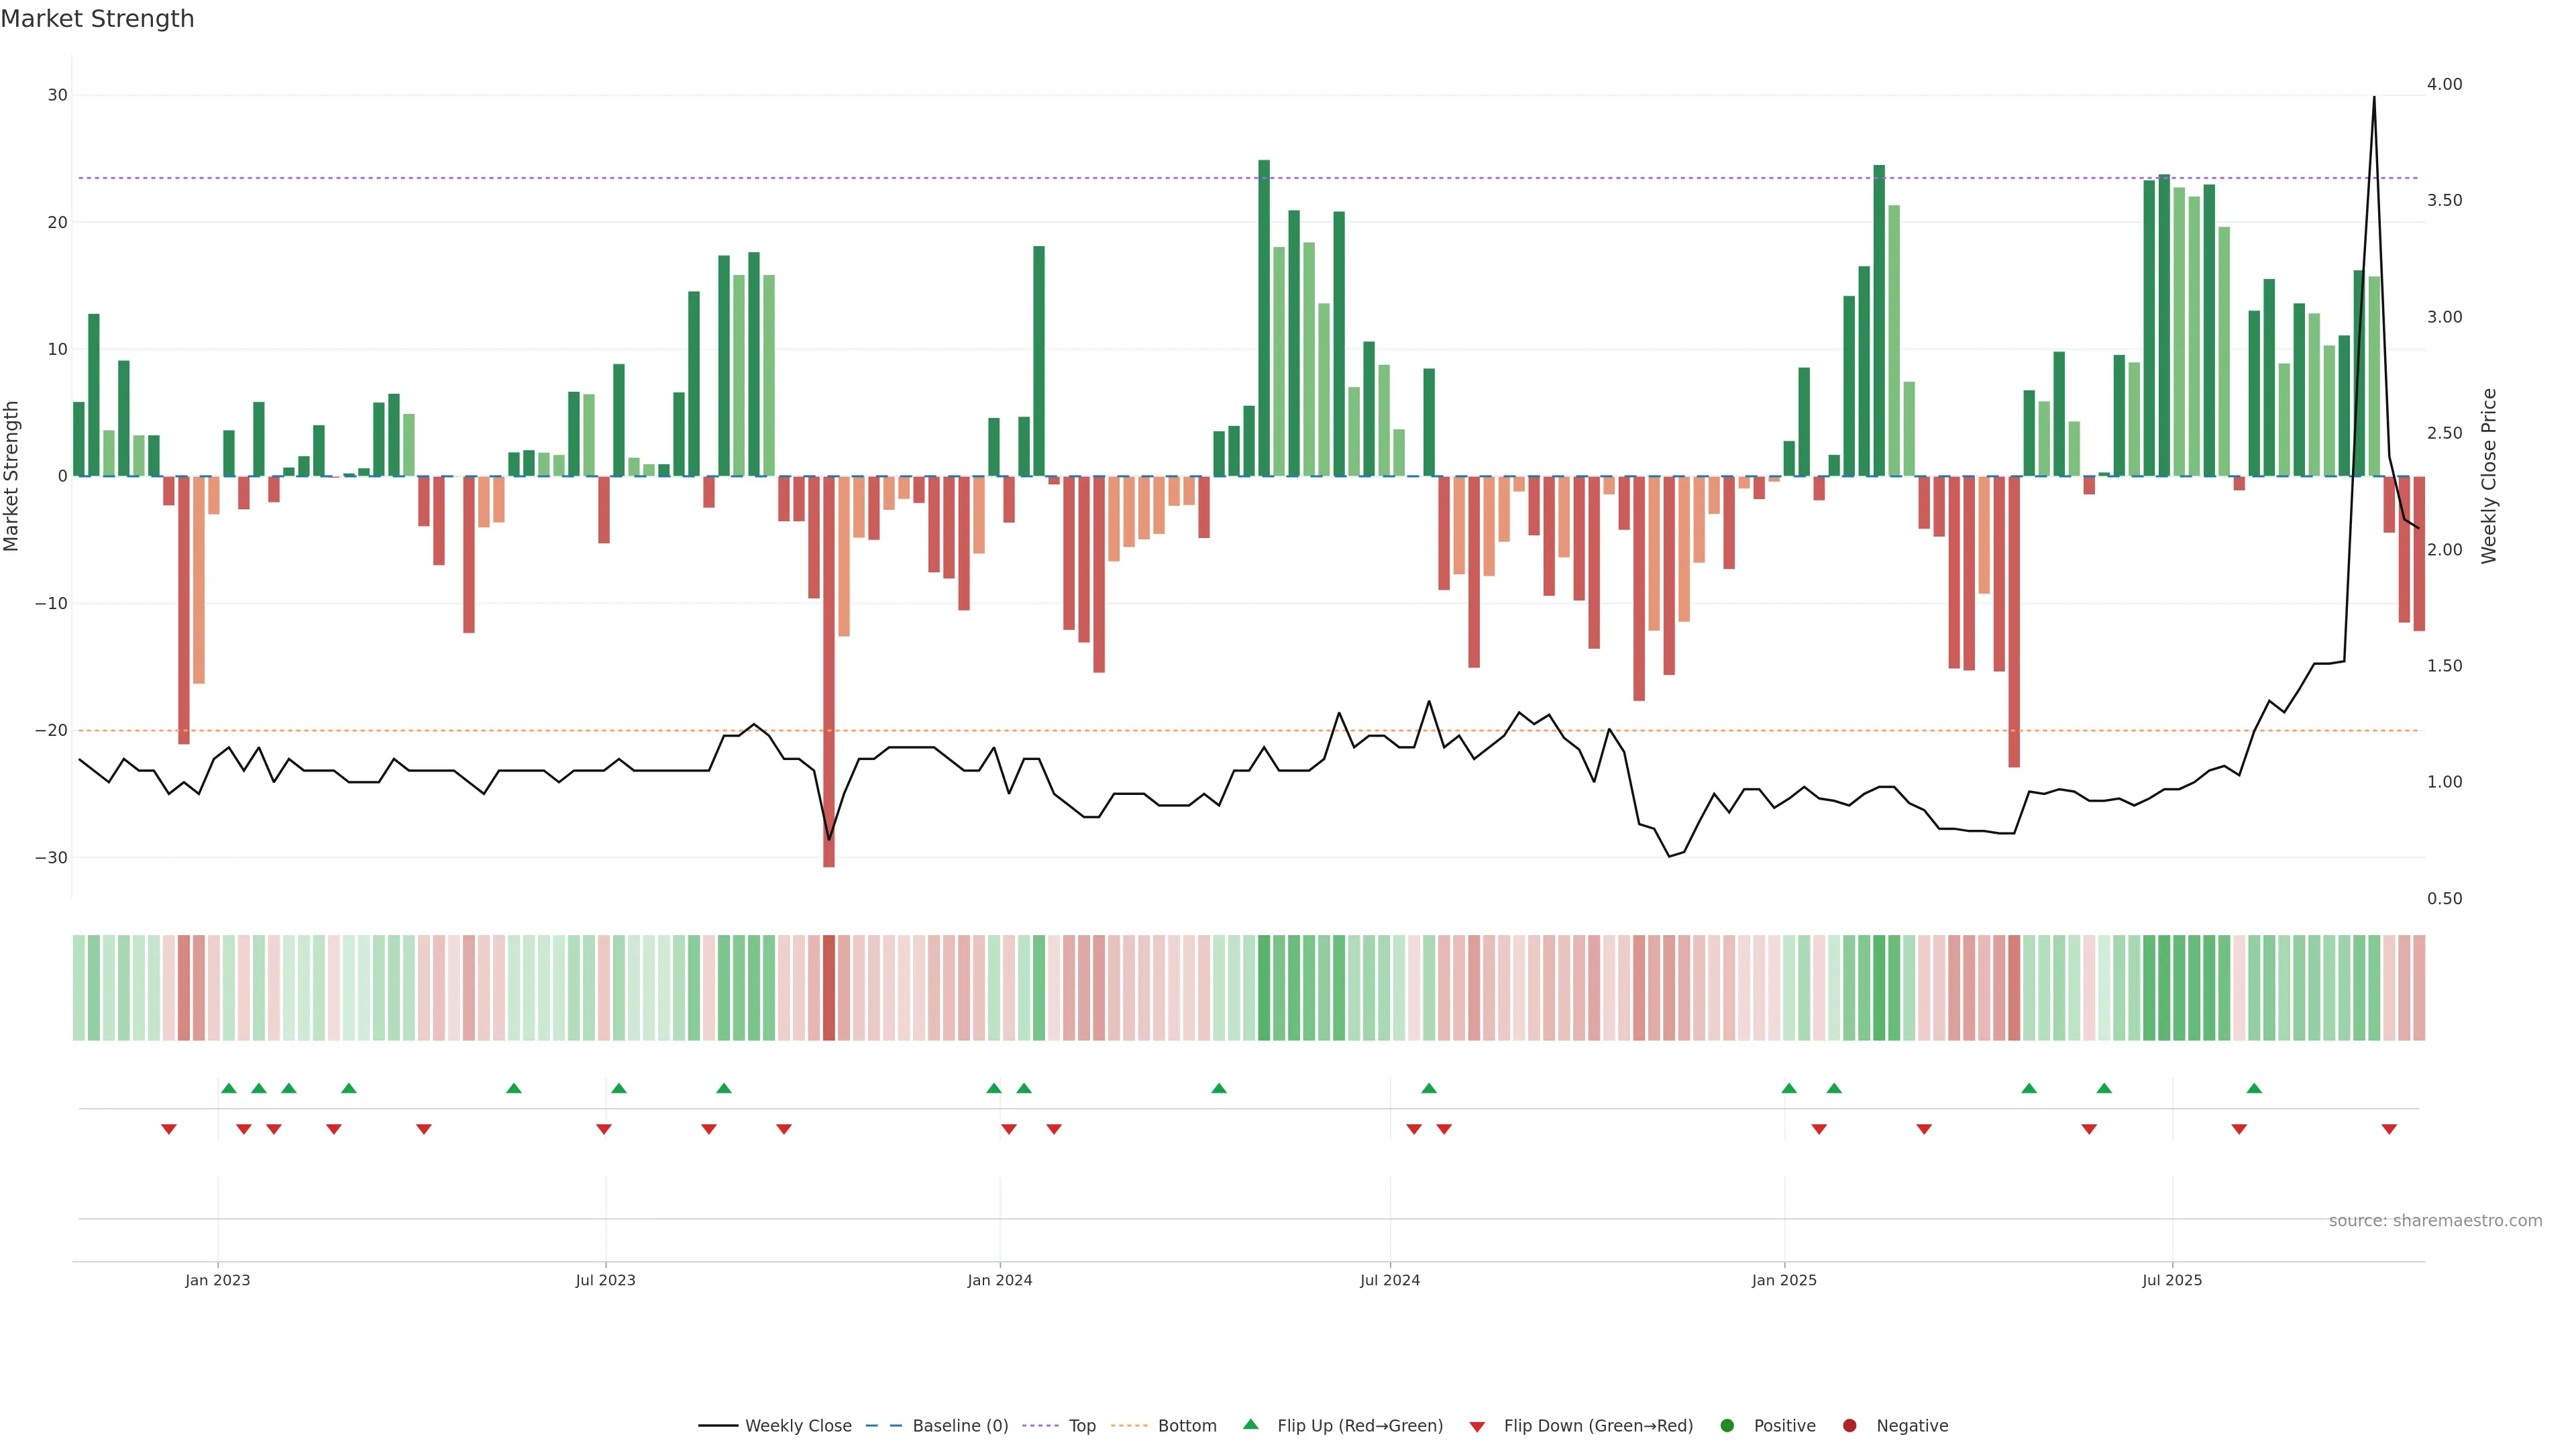The height and width of the screenshot is (1449, 2576).
Task: Click the Weekly Close Price axis title
Action: (2489, 476)
